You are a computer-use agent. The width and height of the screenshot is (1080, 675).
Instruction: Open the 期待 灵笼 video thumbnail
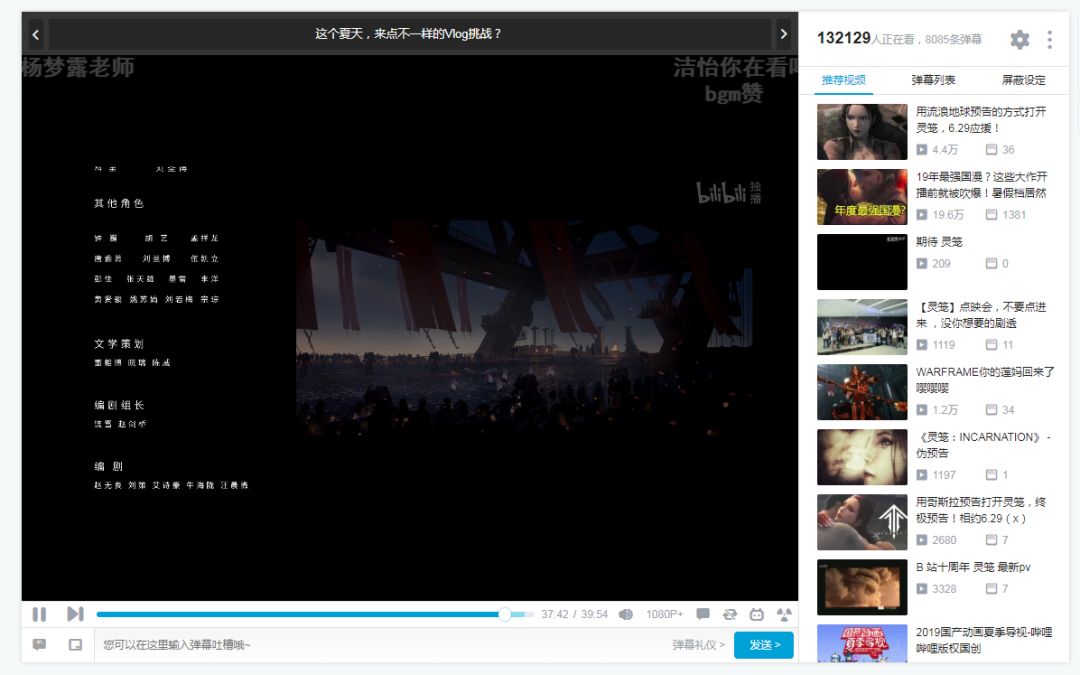tap(862, 262)
